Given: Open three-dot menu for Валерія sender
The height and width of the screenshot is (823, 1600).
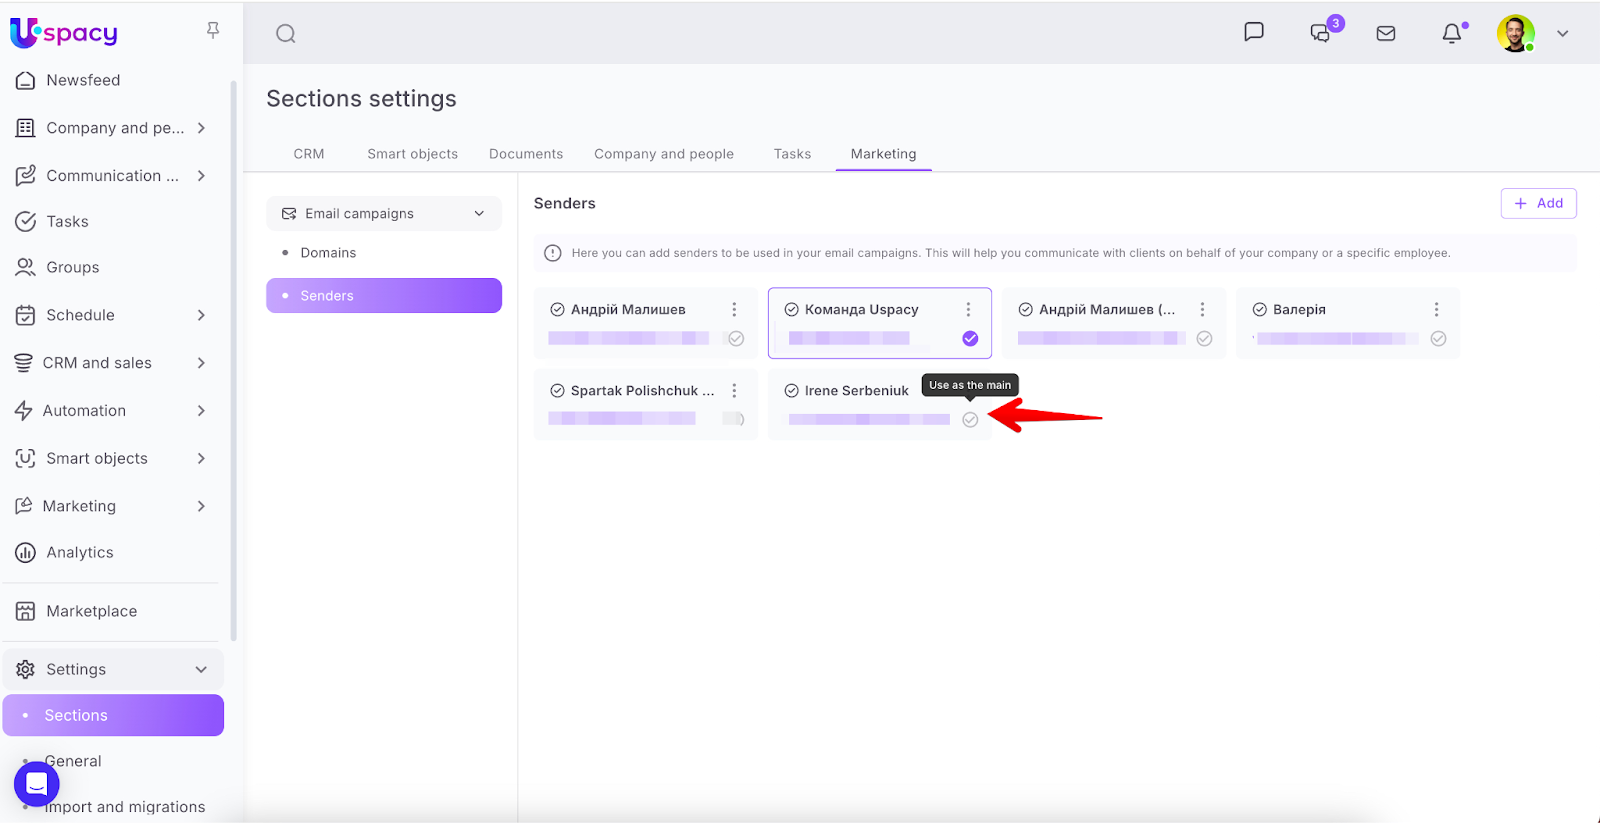Looking at the screenshot, I should click(1436, 310).
